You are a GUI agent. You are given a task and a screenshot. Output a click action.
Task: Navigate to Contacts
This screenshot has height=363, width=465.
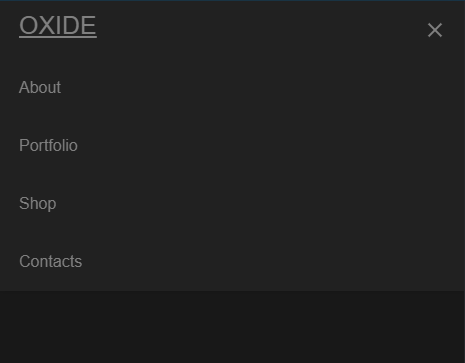(x=50, y=261)
